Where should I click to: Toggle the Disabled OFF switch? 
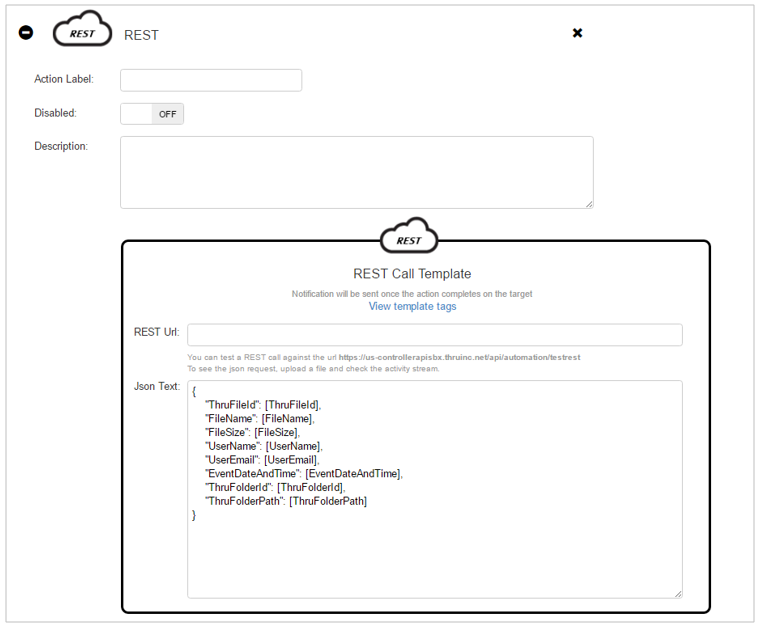point(152,114)
